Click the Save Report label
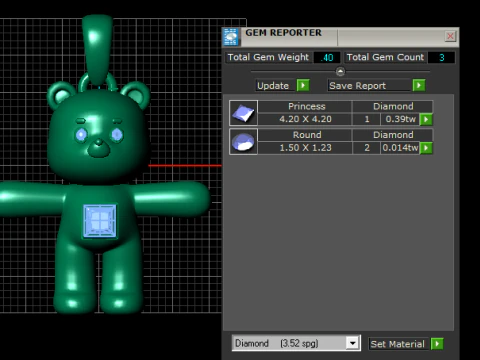 [369, 86]
